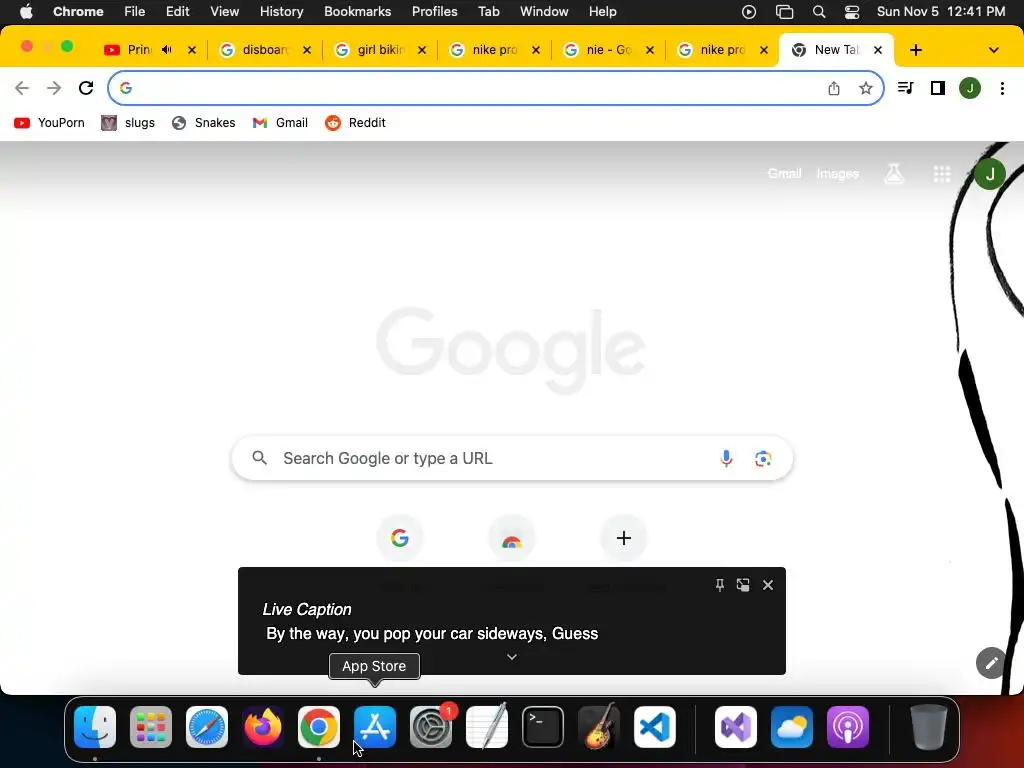Open the media controls icon
The height and width of the screenshot is (768, 1024).
pos(905,88)
